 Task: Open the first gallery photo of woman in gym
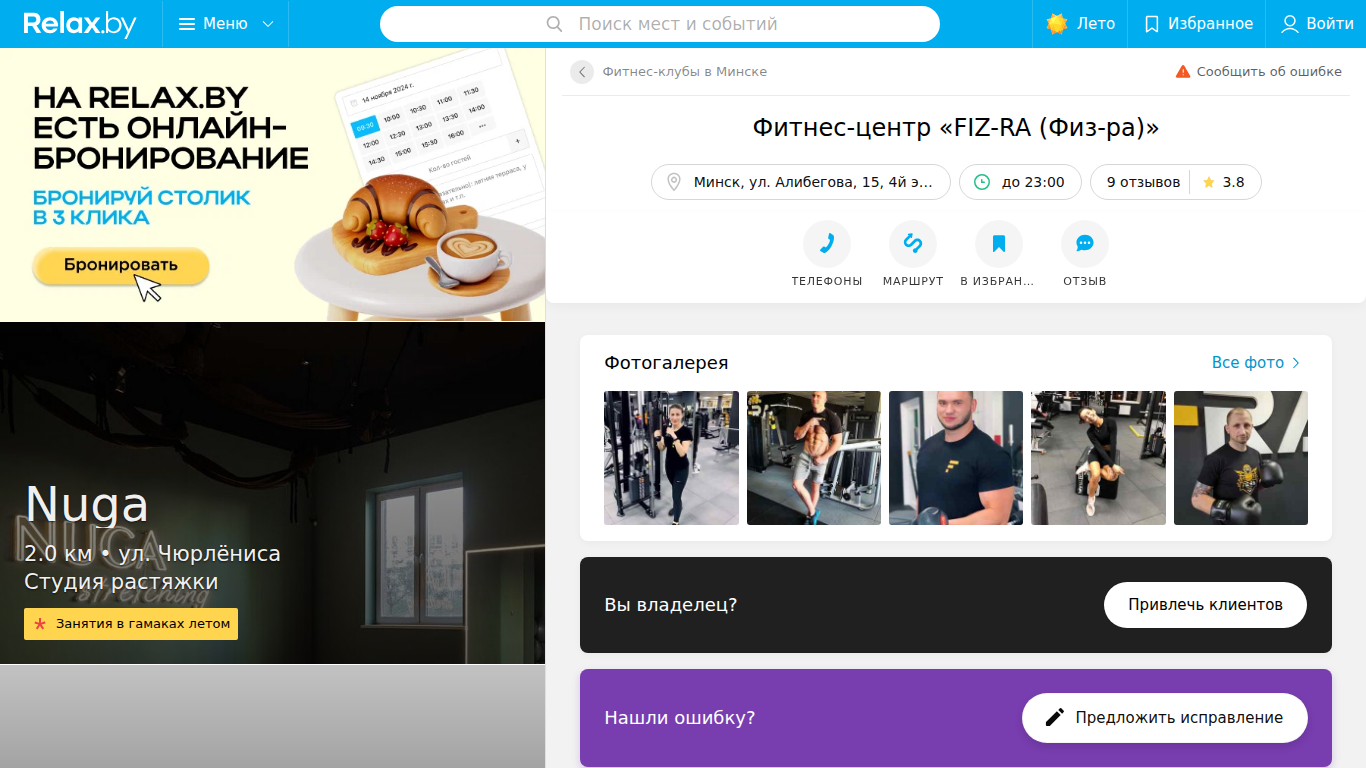(x=672, y=458)
